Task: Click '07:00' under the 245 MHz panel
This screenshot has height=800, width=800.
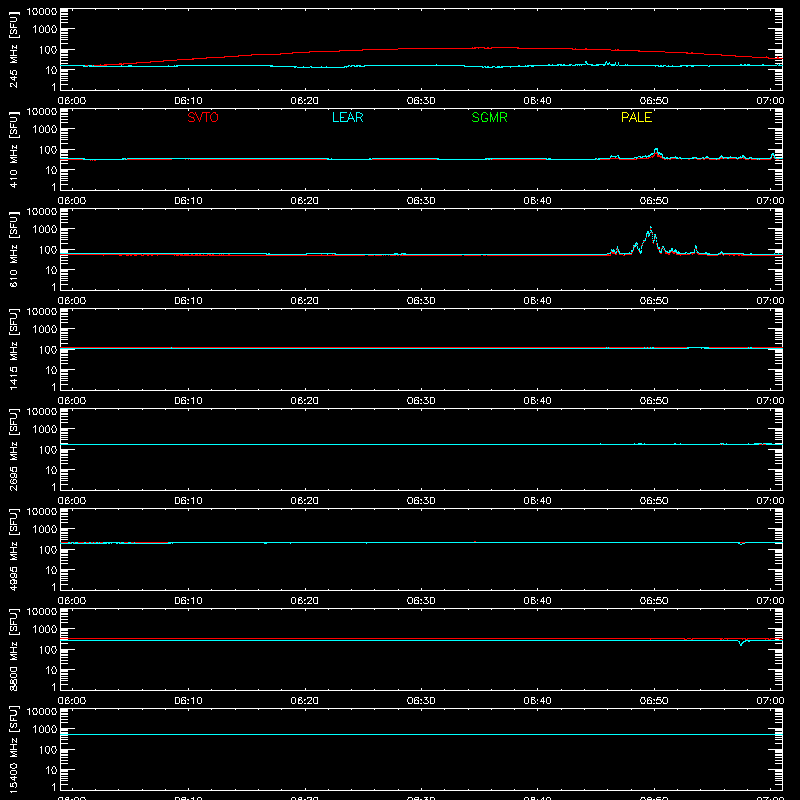Action: pos(770,101)
